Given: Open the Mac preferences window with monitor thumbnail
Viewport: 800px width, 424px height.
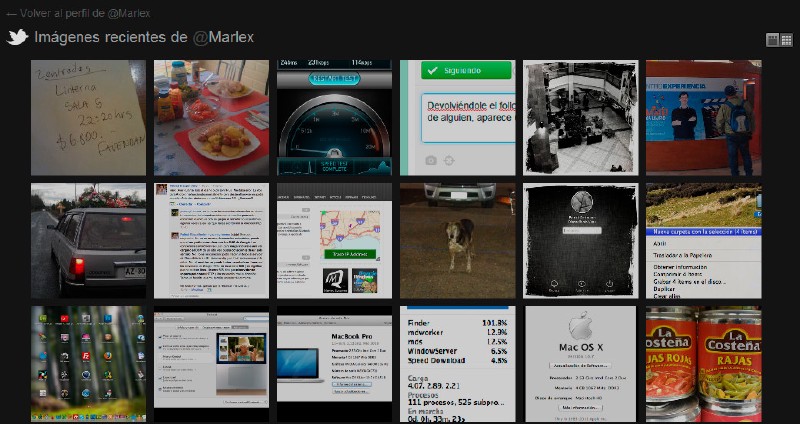Looking at the screenshot, I should pos(211,364).
